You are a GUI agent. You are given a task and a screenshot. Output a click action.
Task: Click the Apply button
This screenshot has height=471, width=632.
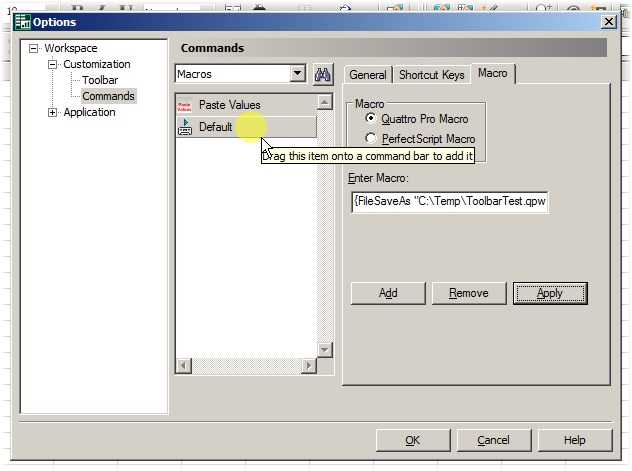(549, 293)
